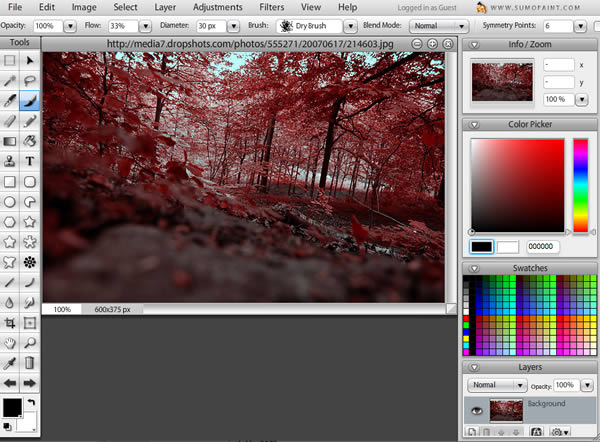
Task: Open the Symmetry Points dropdown arrow
Action: (x=580, y=26)
